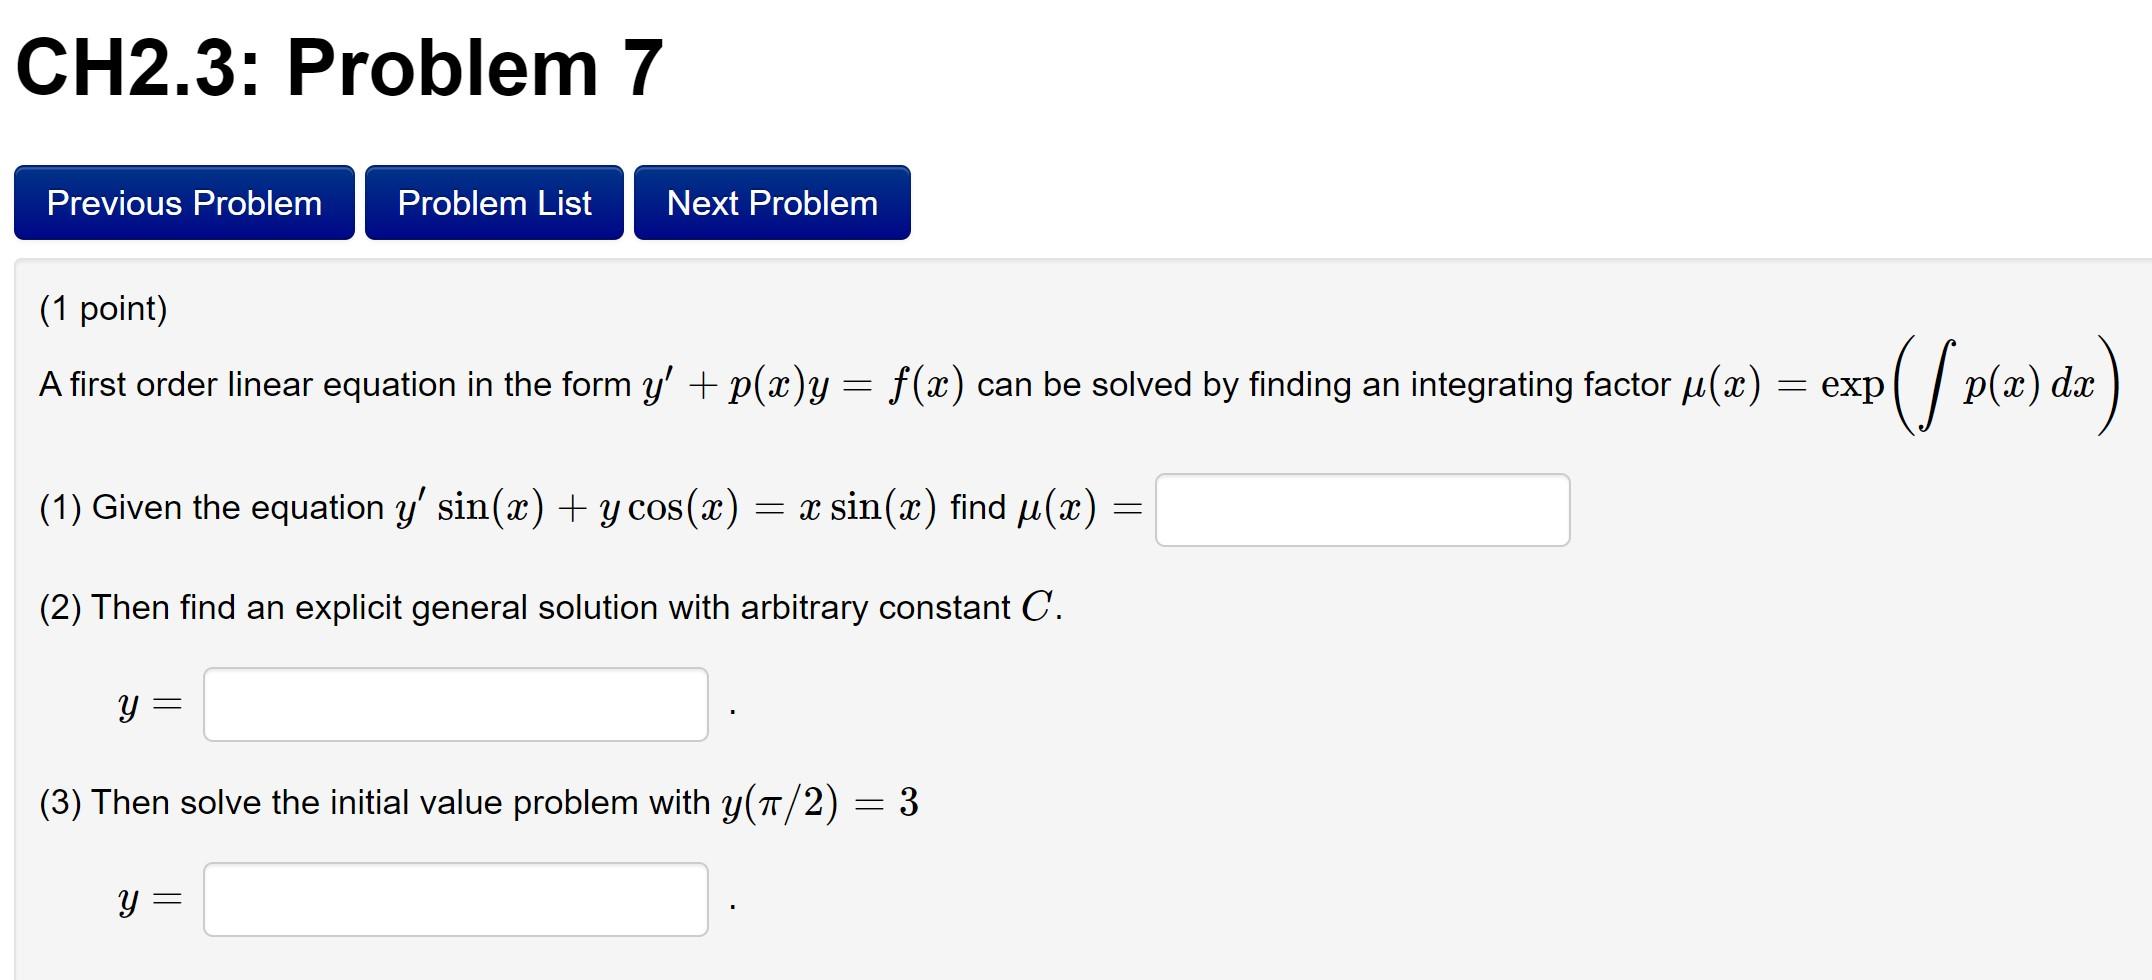
Task: Click the integrating factor μ(x) answer field
Action: pos(1362,510)
